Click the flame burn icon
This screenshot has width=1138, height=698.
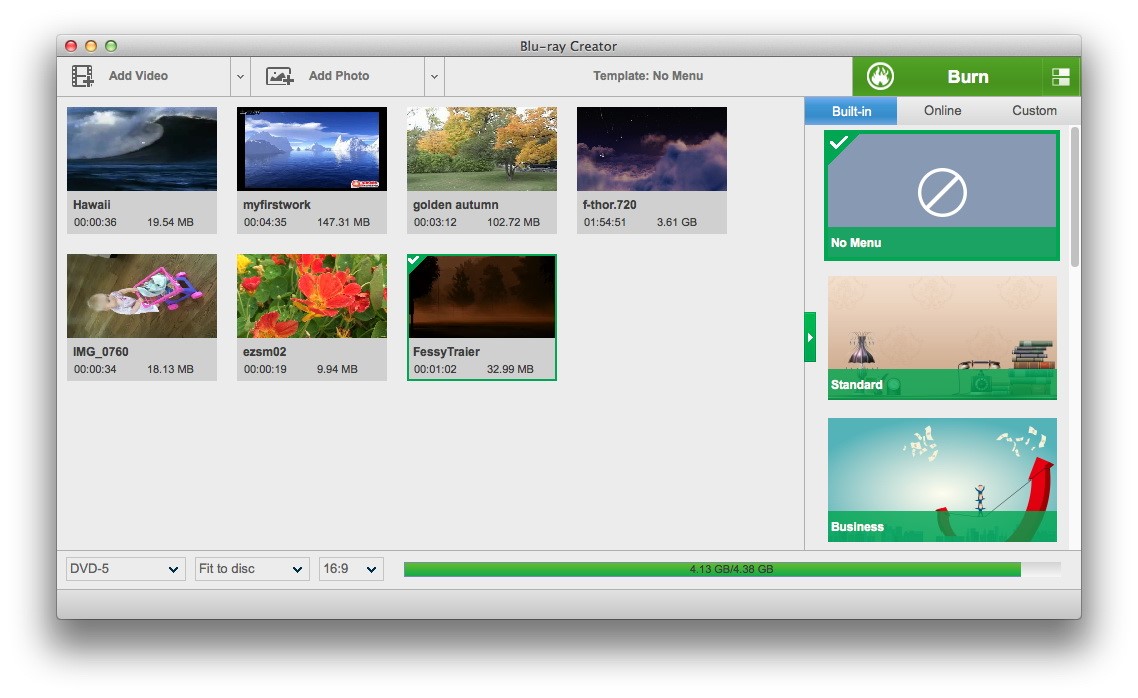(x=880, y=76)
